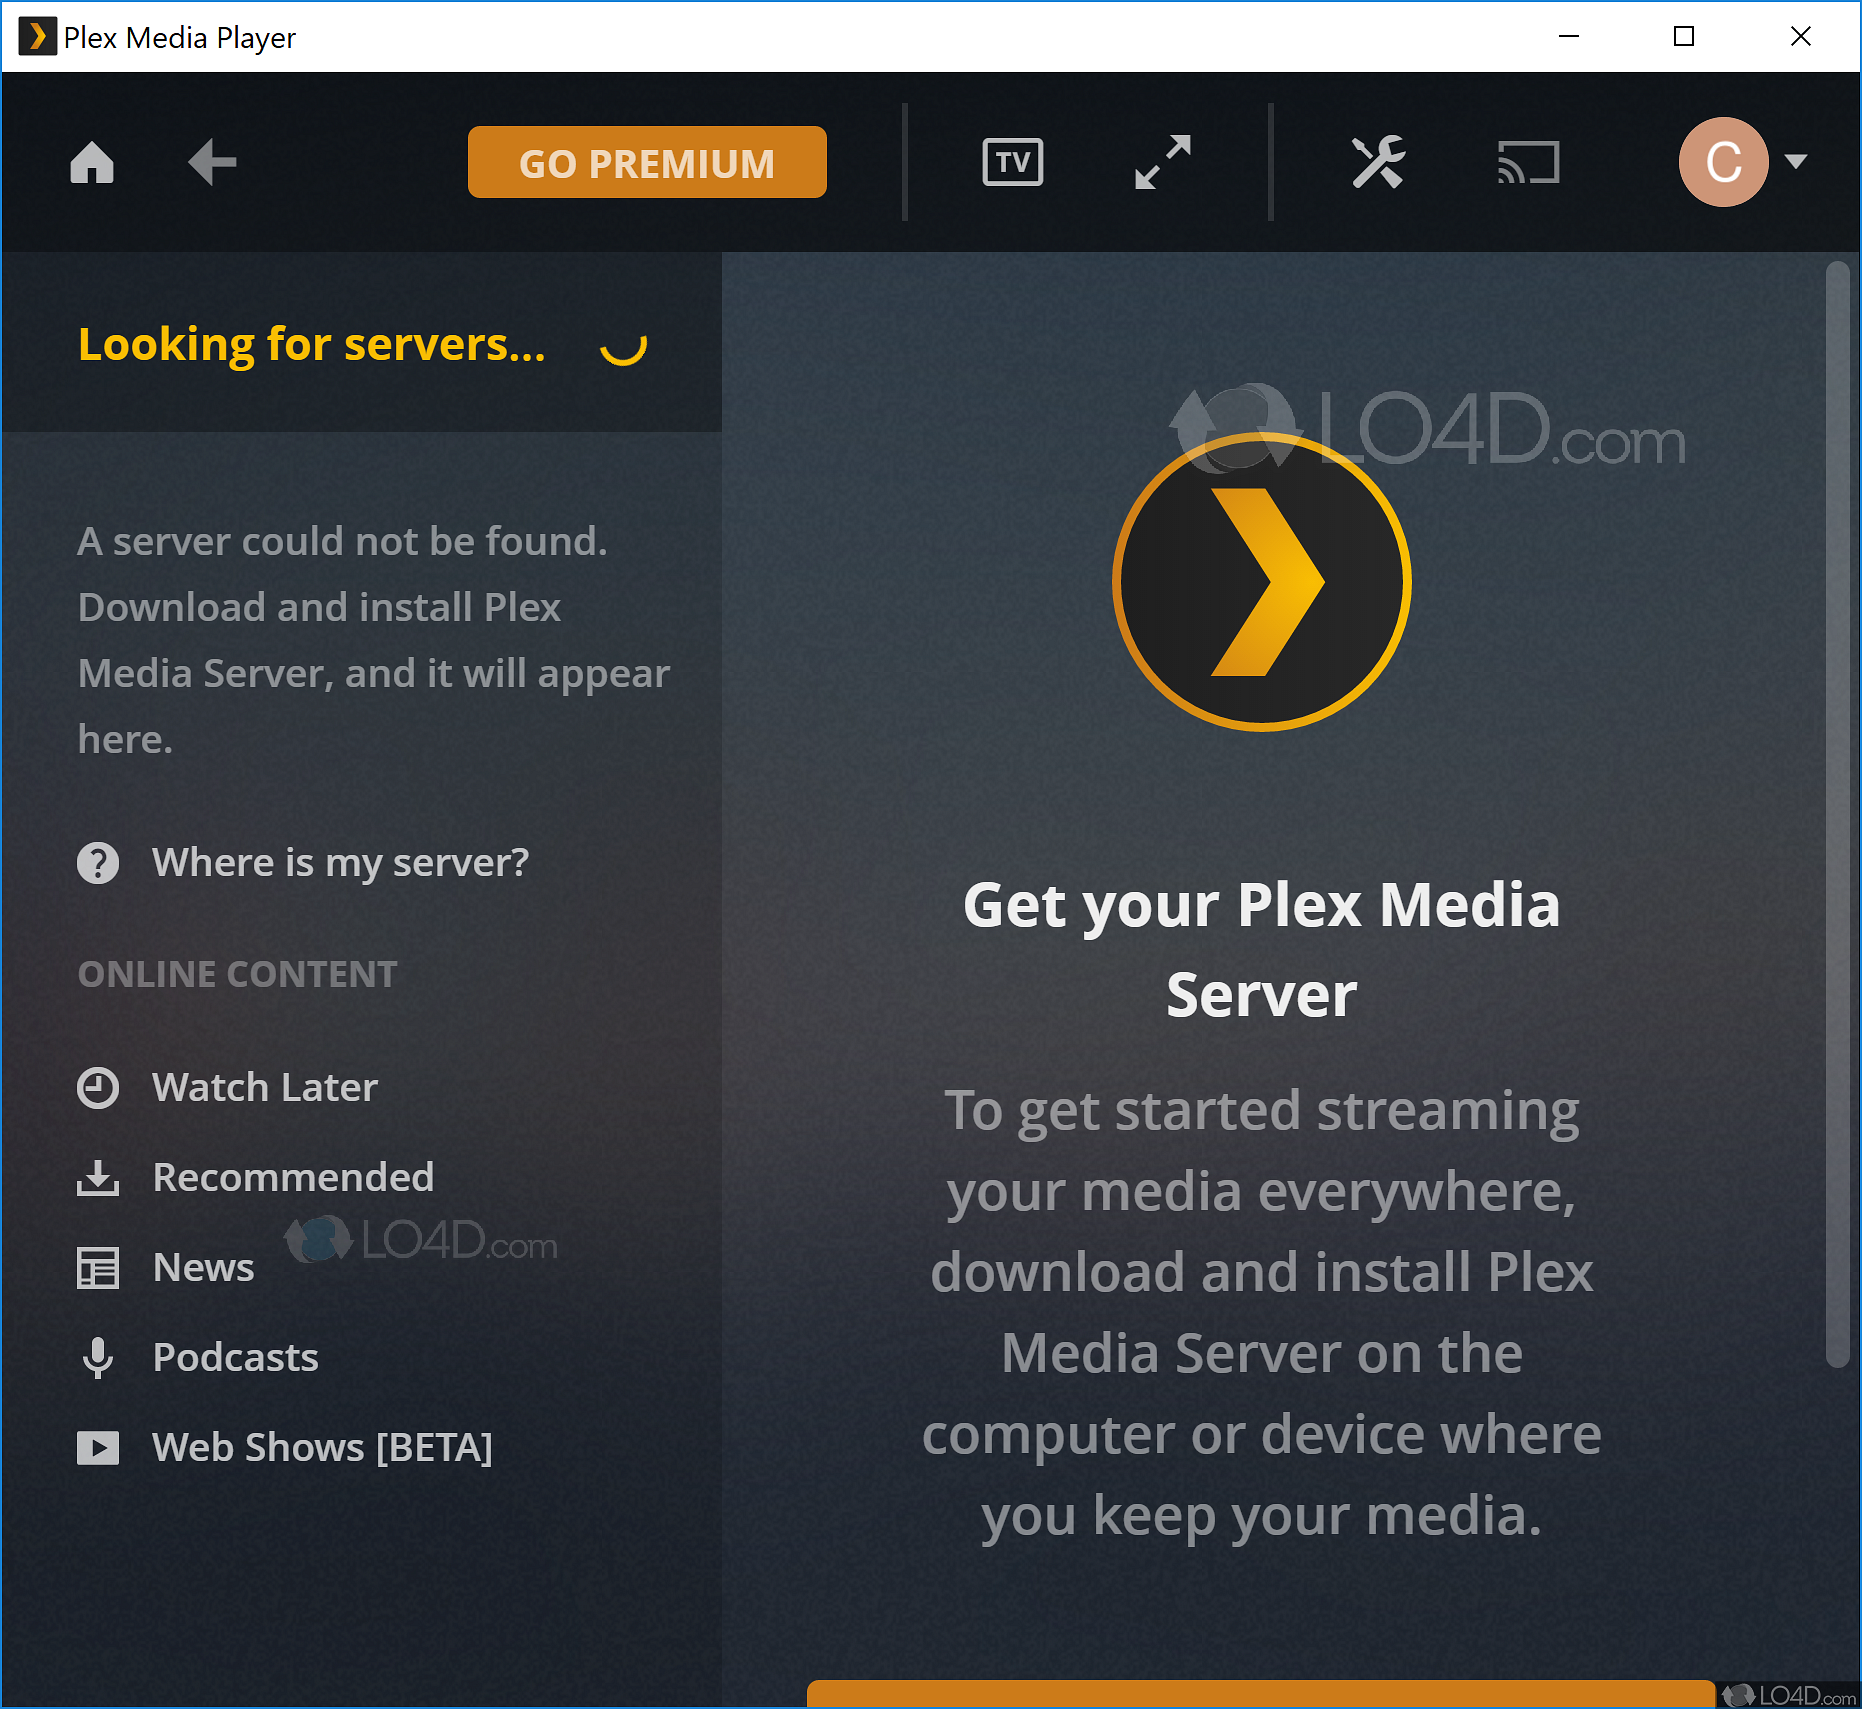Click the Looking for servers heading
This screenshot has height=1709, width=1862.
[312, 344]
